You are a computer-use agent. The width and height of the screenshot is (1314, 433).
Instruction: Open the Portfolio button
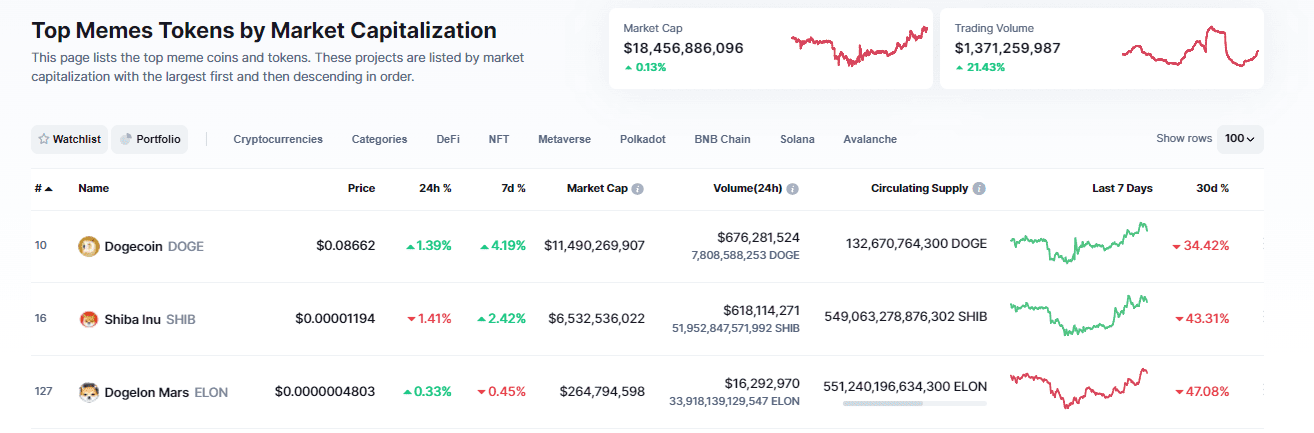[x=150, y=139]
